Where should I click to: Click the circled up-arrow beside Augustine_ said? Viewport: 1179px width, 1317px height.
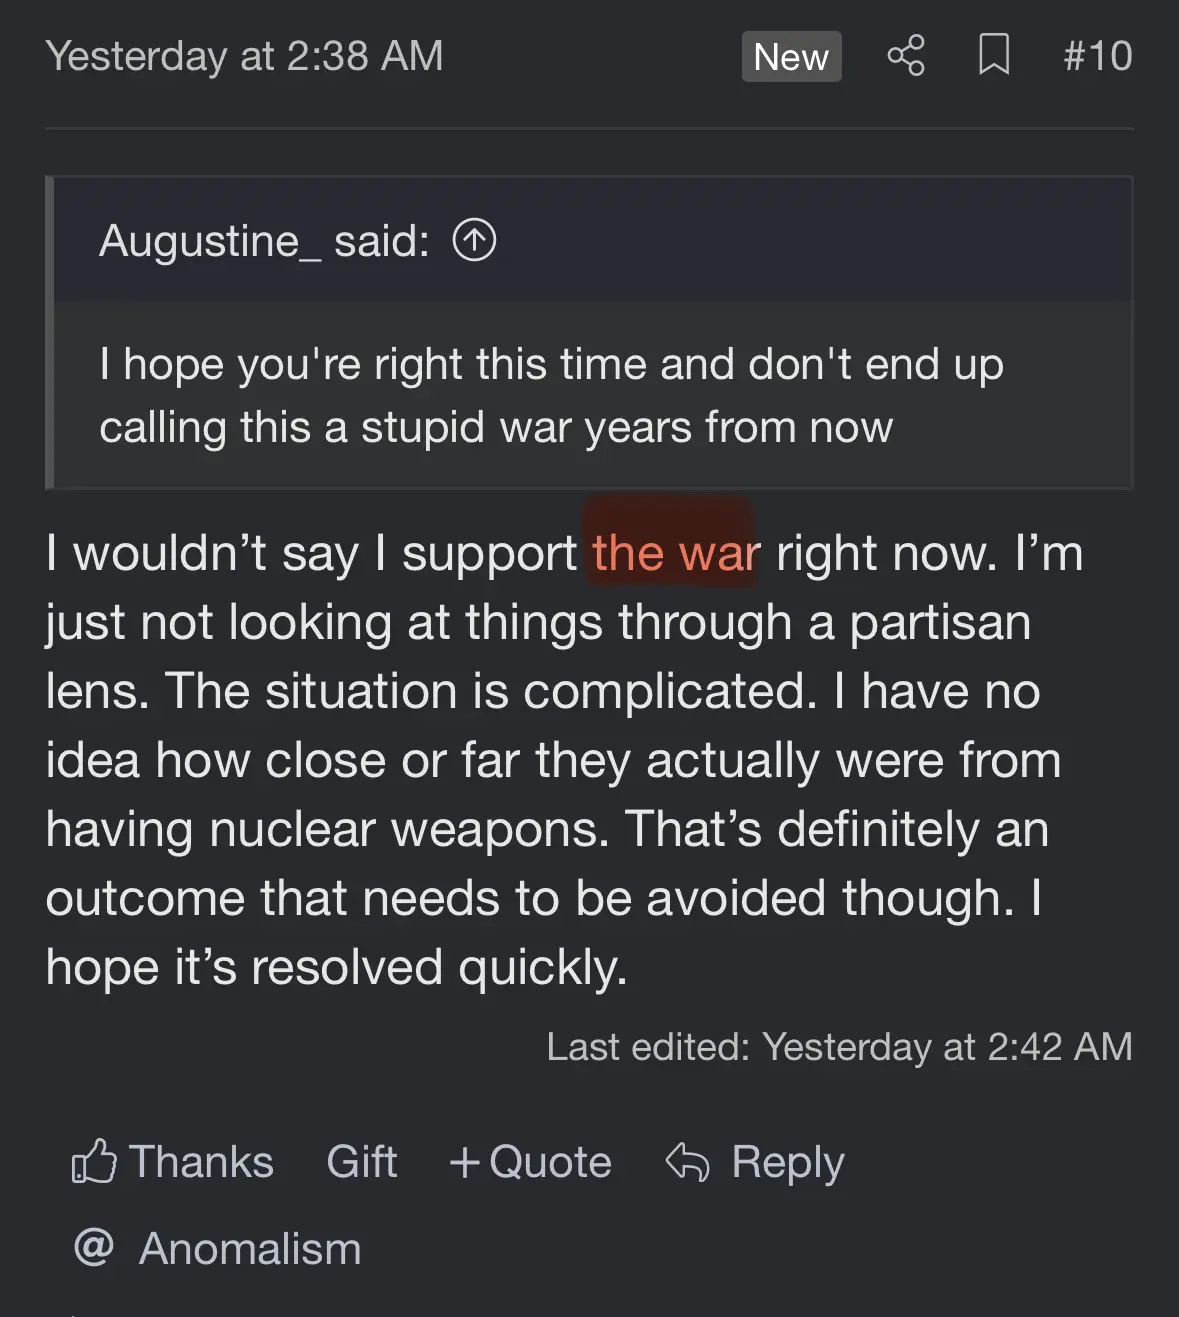click(474, 240)
